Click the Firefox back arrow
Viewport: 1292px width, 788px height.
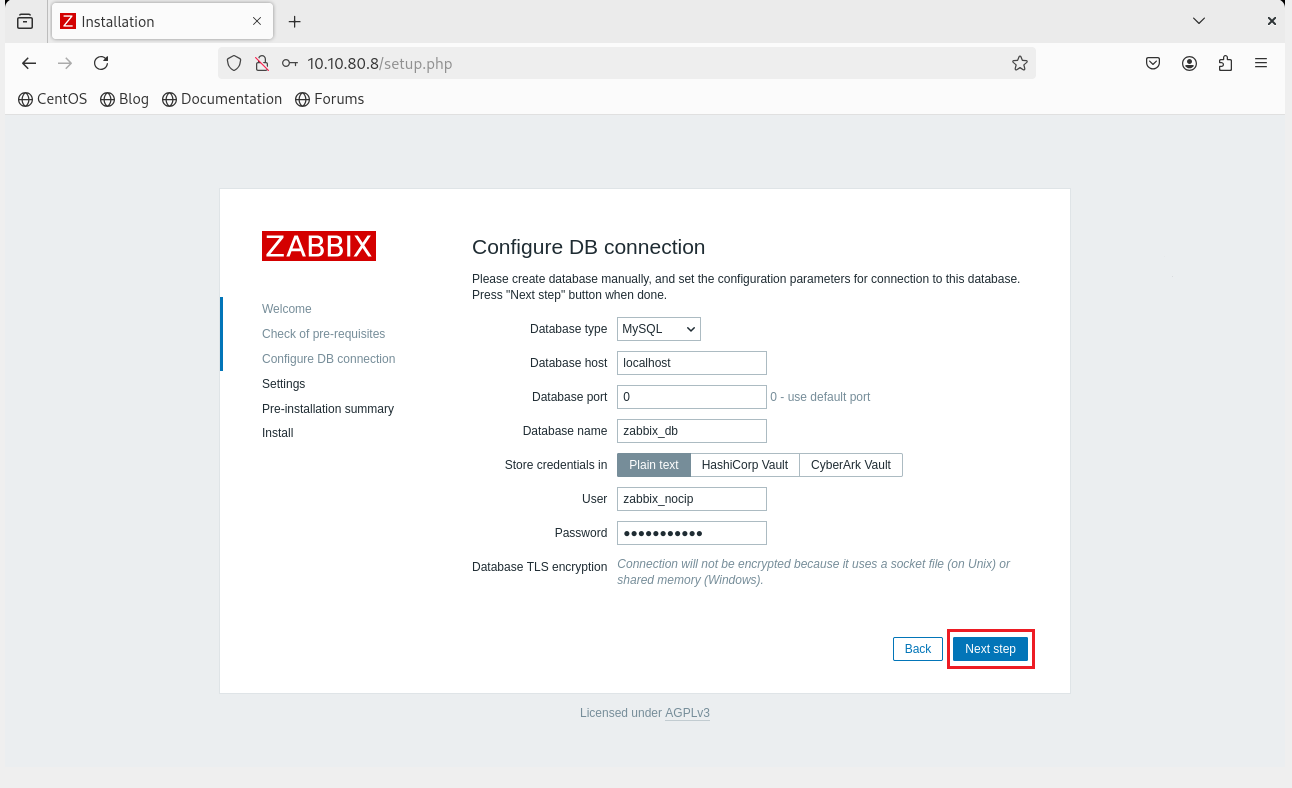point(29,63)
